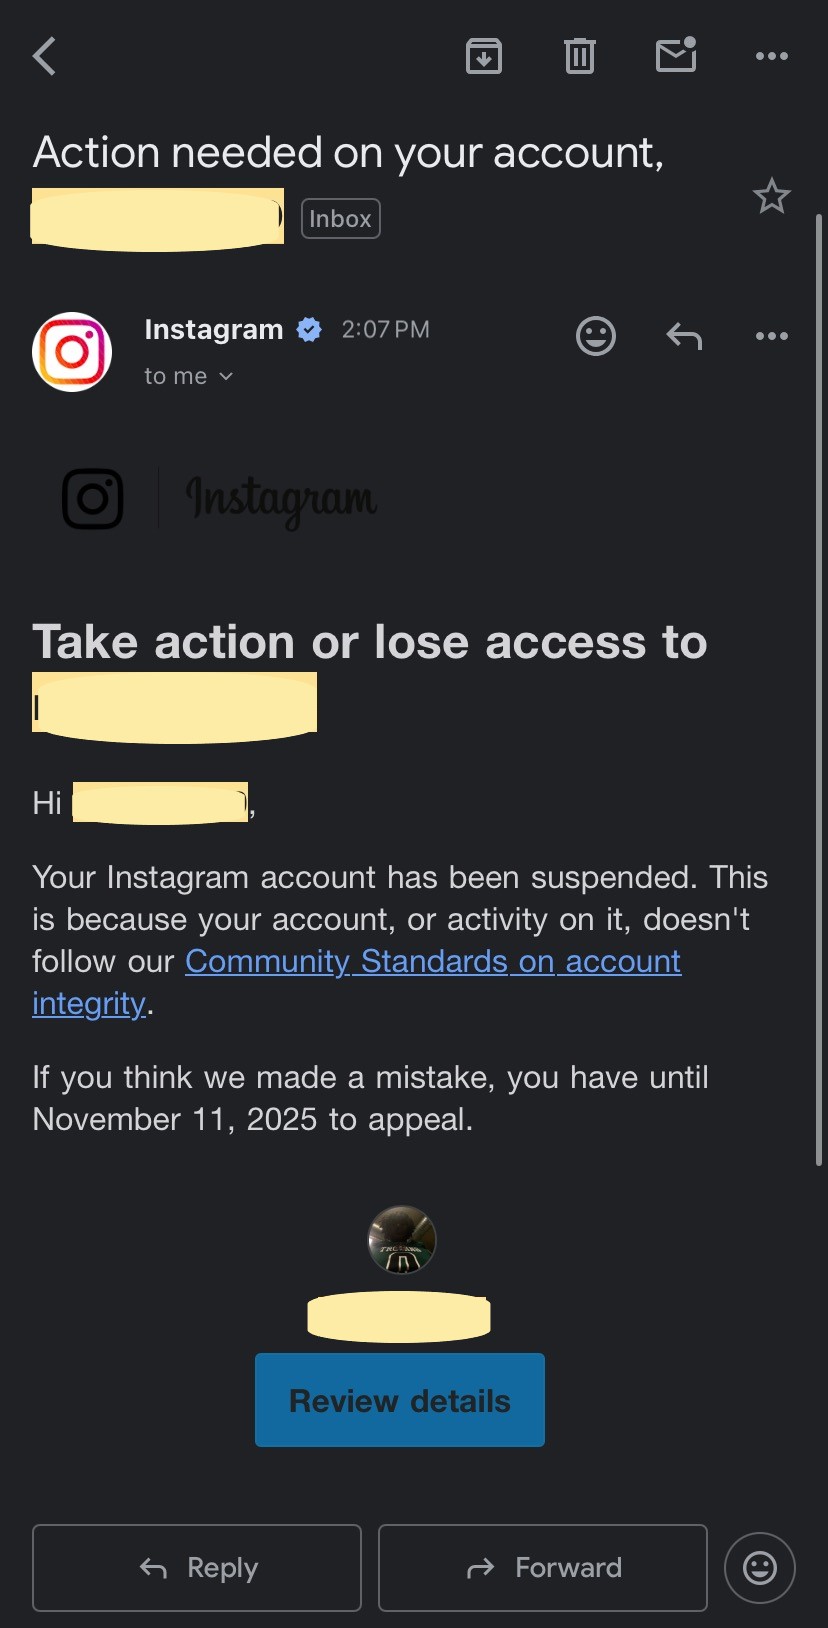Expand the "to me" recipient details
The height and width of the screenshot is (1628, 828).
tap(189, 376)
